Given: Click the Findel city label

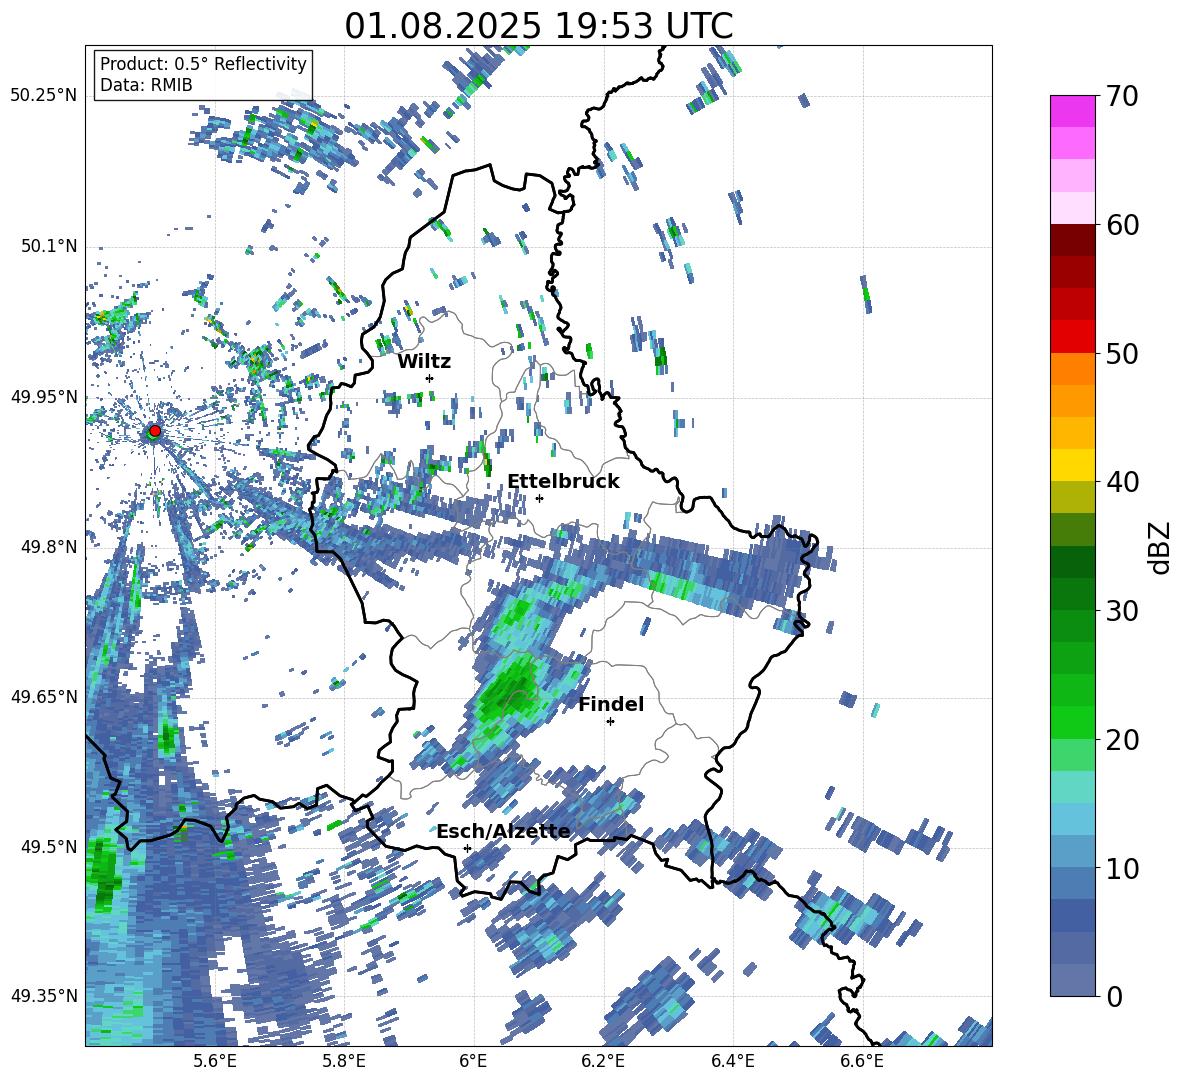Looking at the screenshot, I should click(611, 704).
